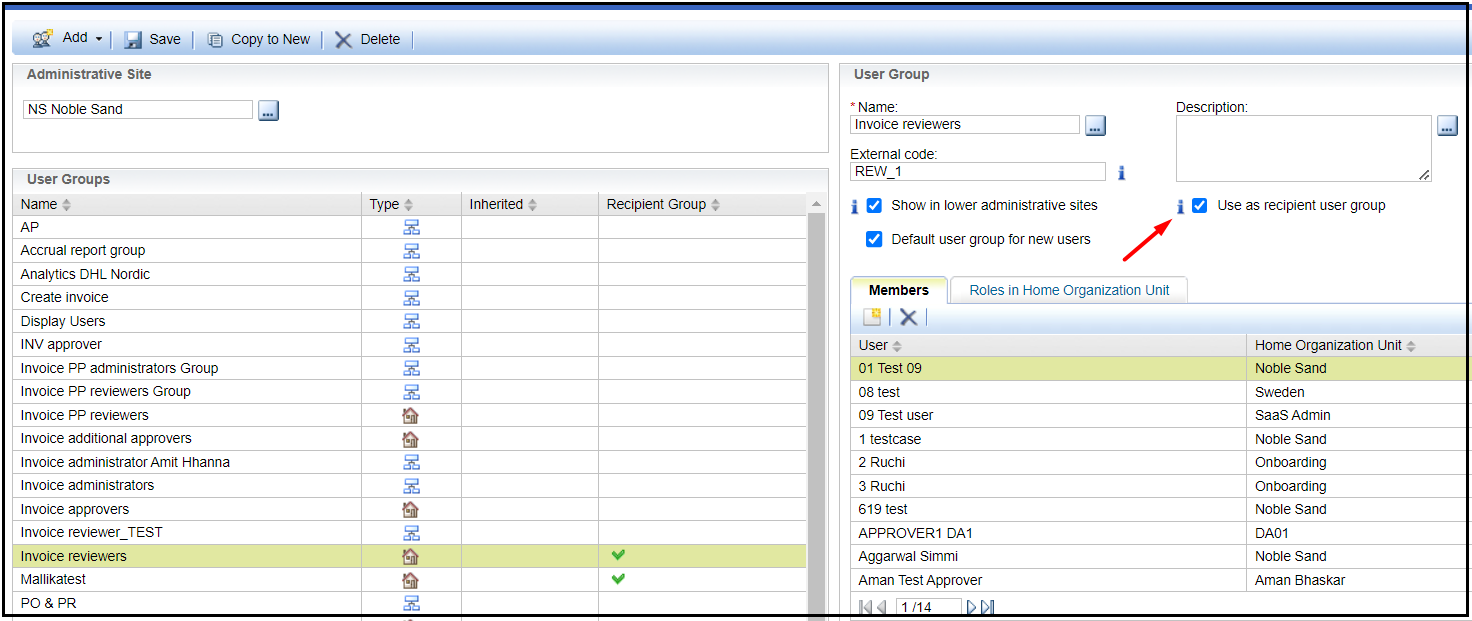Screen dimensions: 1472x621
Task: Select the Invoice administrators user group
Action: coord(87,485)
